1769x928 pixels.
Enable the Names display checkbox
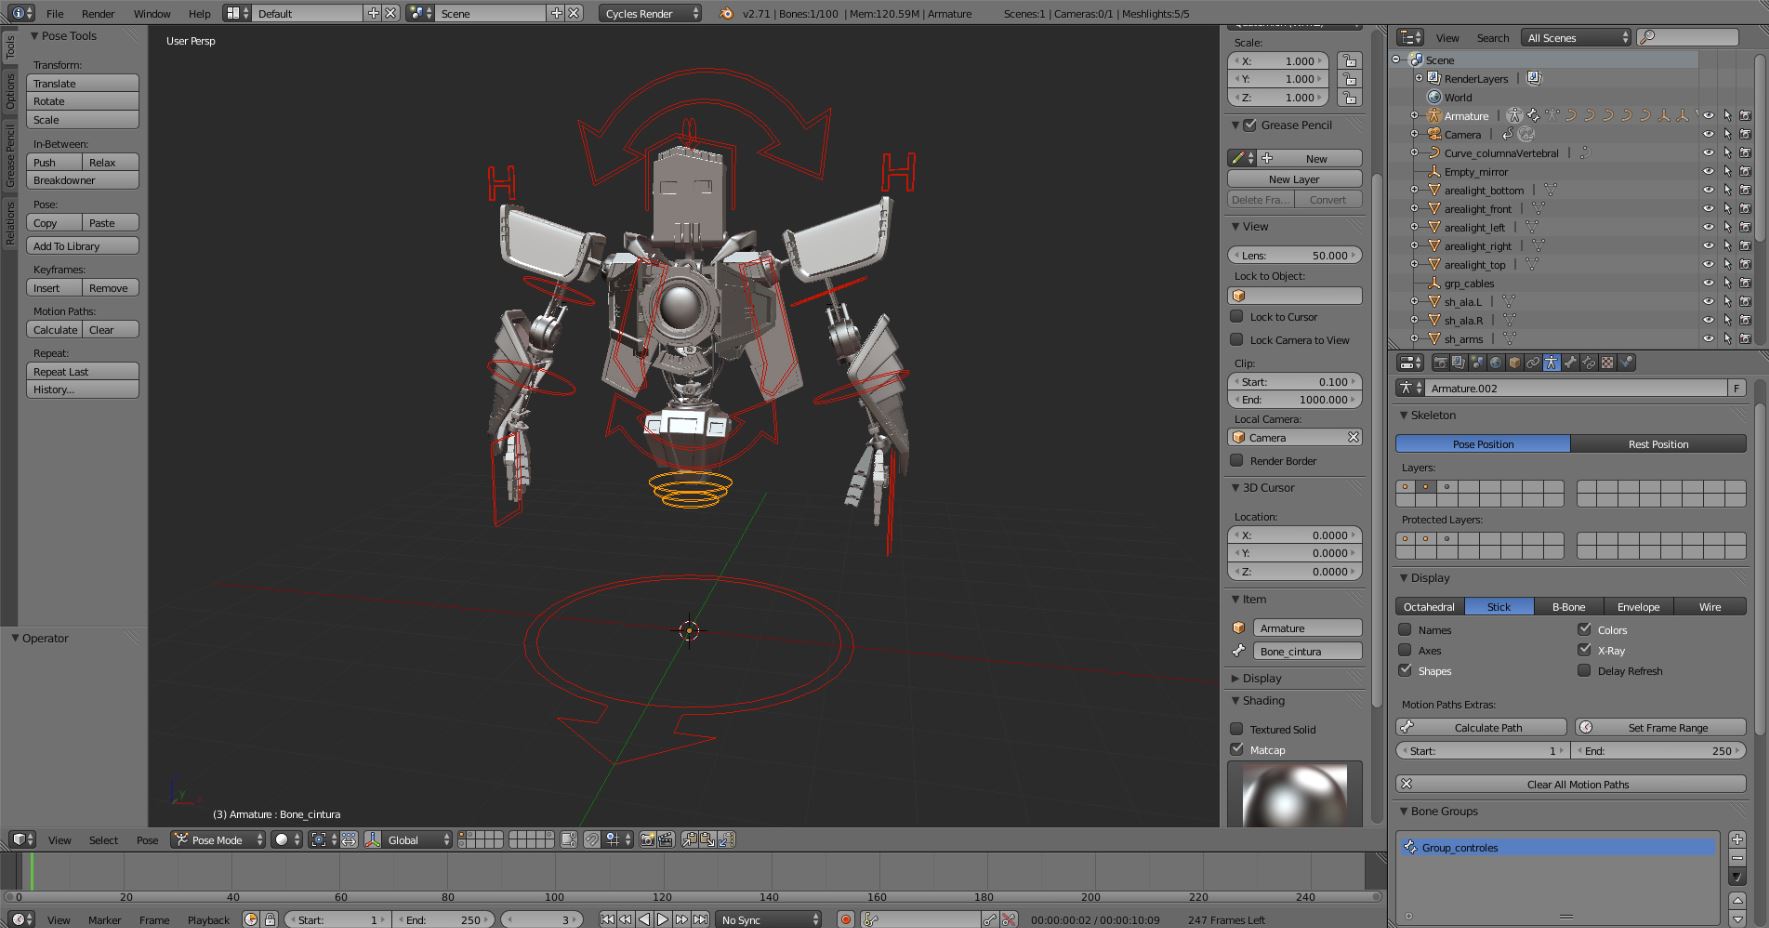[1405, 630]
